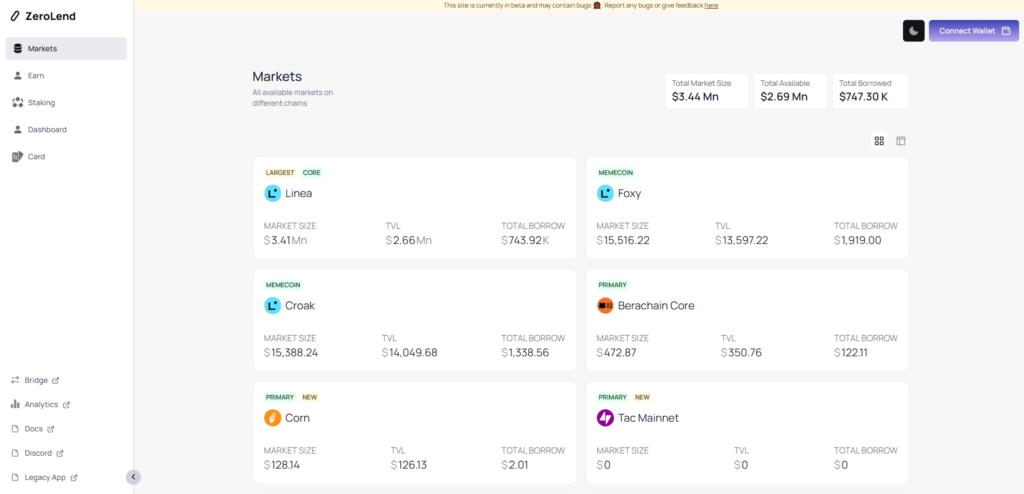
Task: Click the Docs file icon
Action: click(x=16, y=429)
